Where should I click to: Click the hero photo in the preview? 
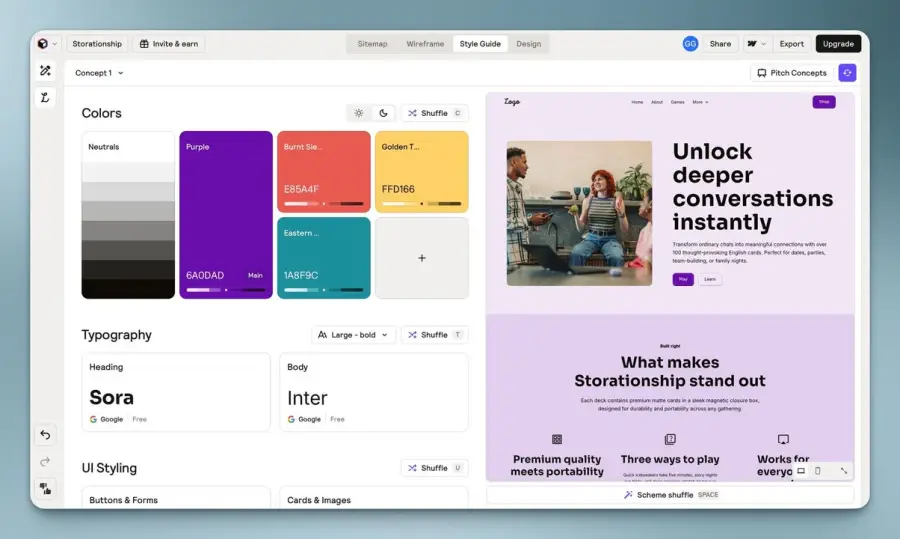point(579,214)
